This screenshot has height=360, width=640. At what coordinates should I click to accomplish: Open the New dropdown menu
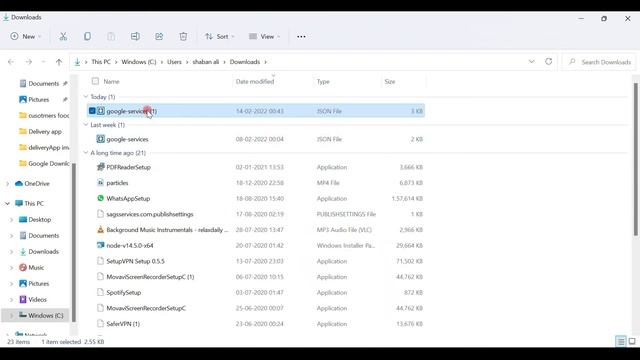[x=26, y=36]
